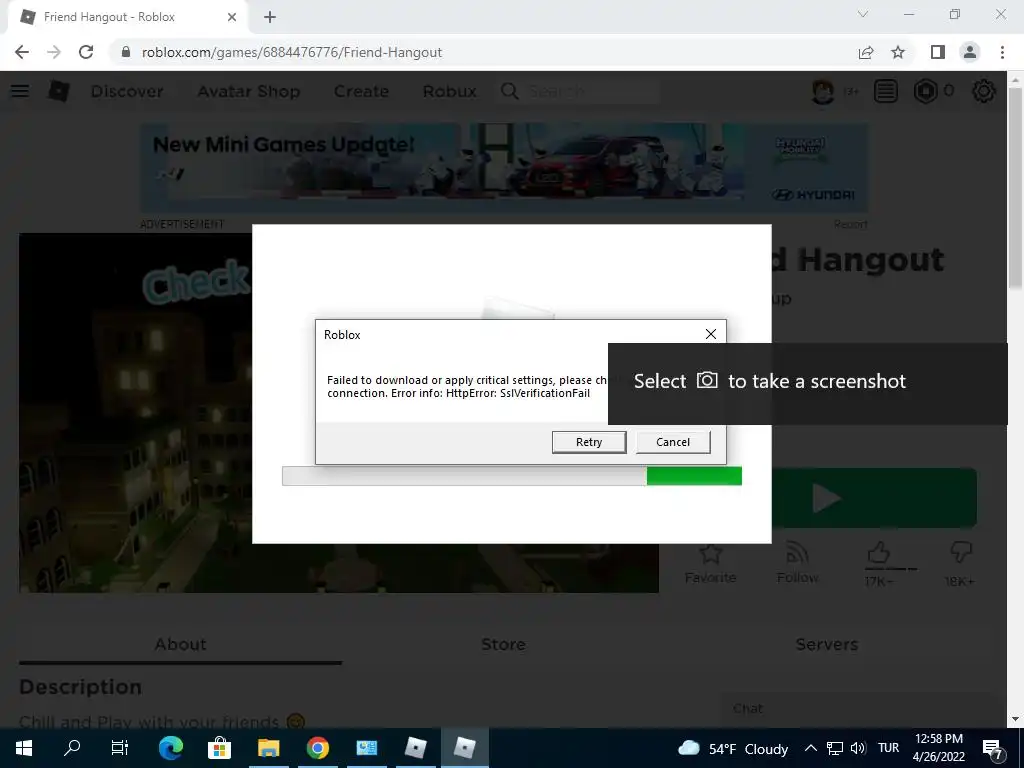Click the ad Report link
Viewport: 1024px width, 768px height.
click(x=850, y=225)
